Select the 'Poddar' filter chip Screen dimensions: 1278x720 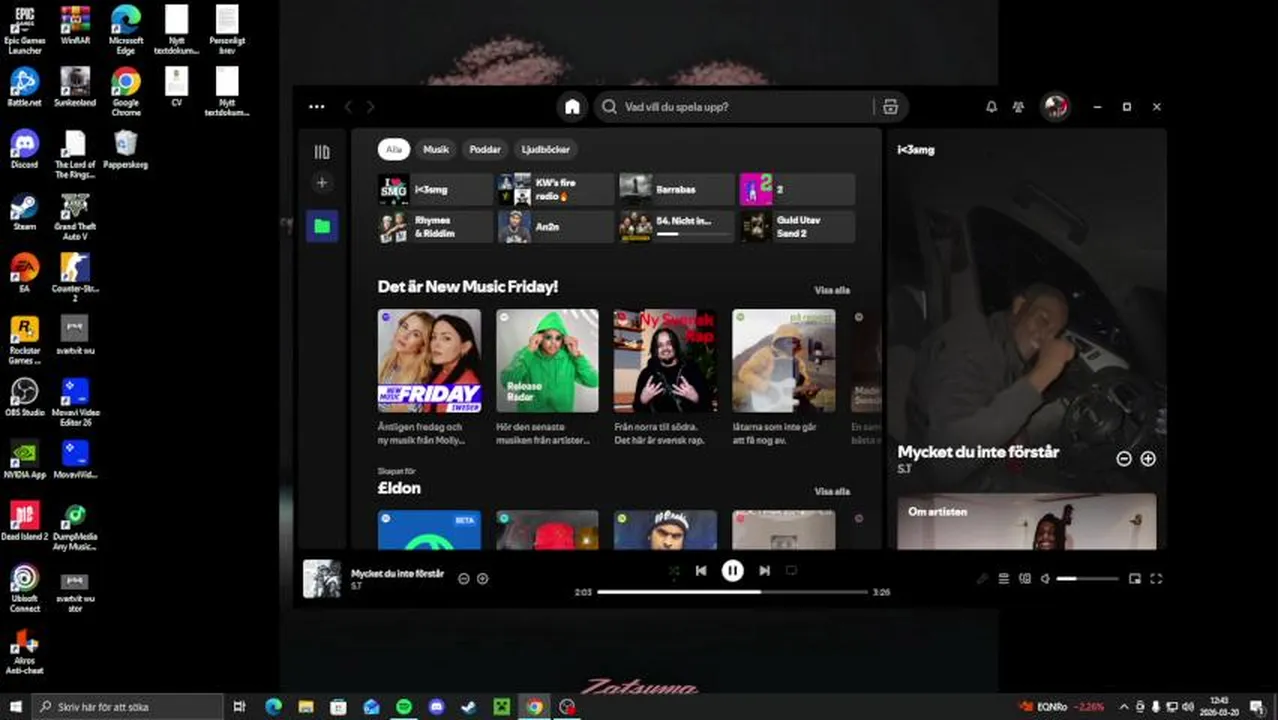tap(485, 149)
